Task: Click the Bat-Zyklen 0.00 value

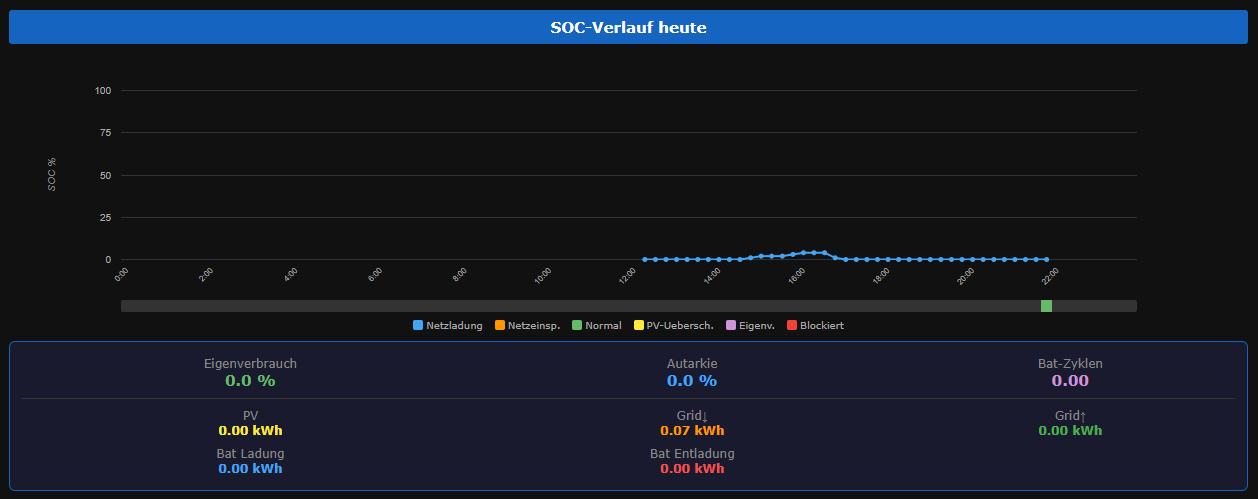Action: (1070, 381)
